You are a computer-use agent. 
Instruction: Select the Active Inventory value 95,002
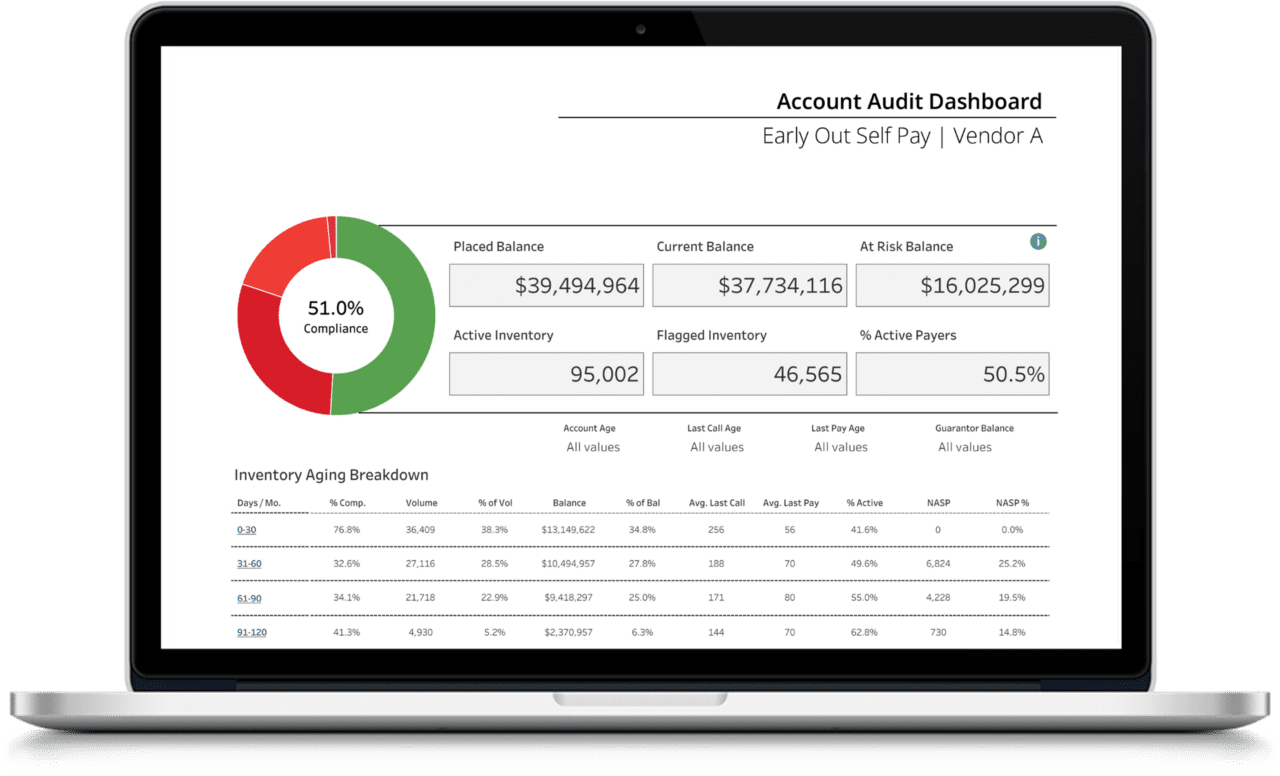point(546,375)
